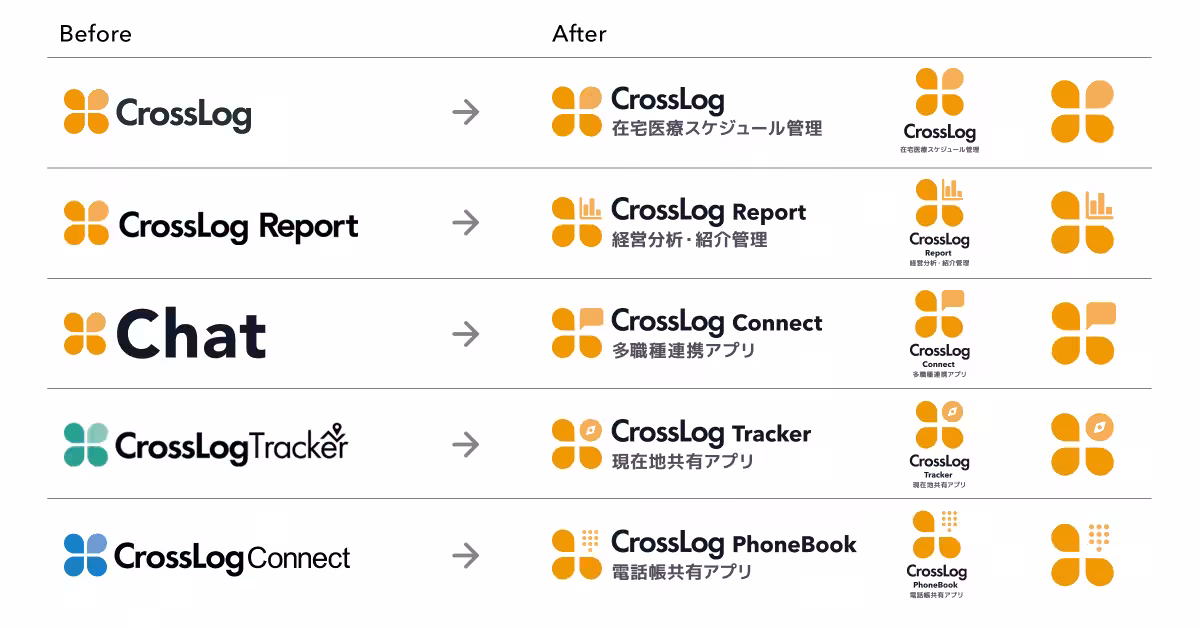Screen dimensions: 1200x628
Task: Click the large standalone PhoneBook keypad icon
Action: point(1082,555)
